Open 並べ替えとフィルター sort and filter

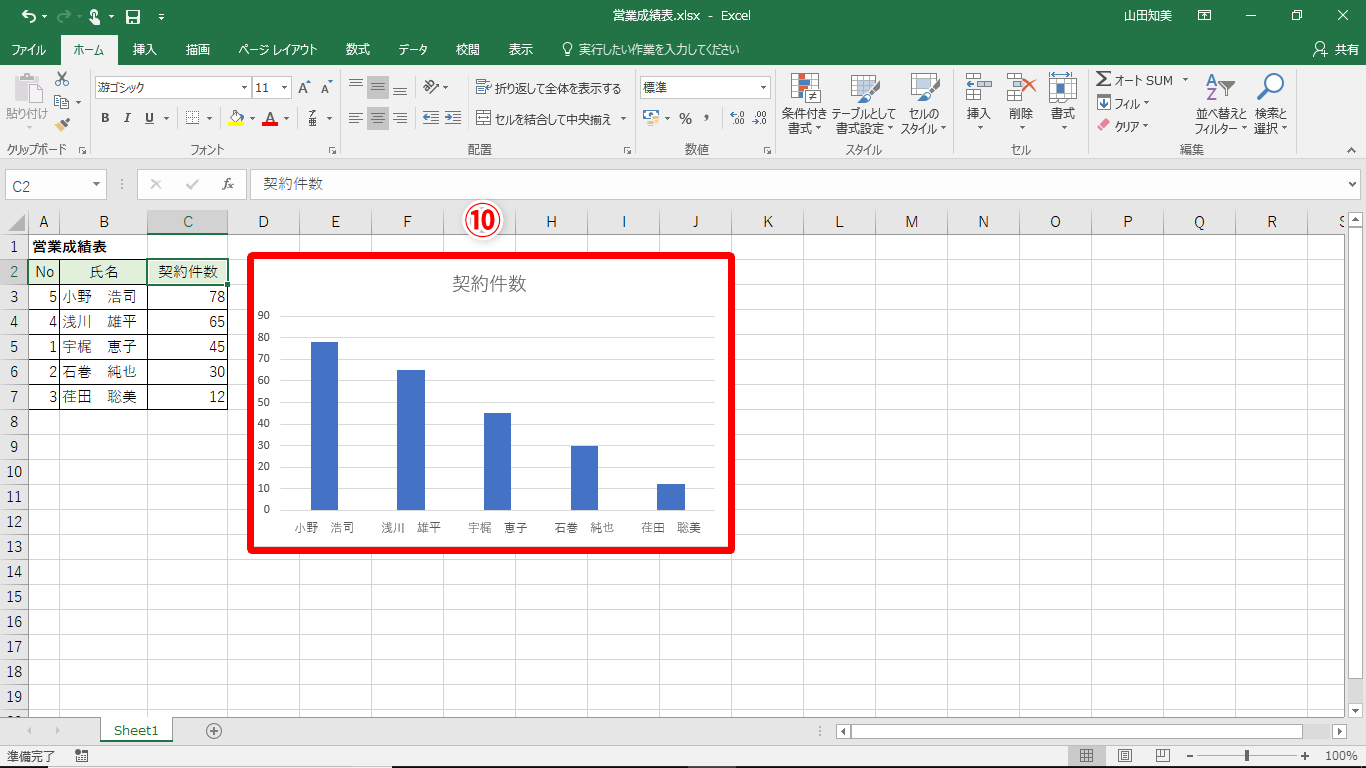click(x=1221, y=104)
